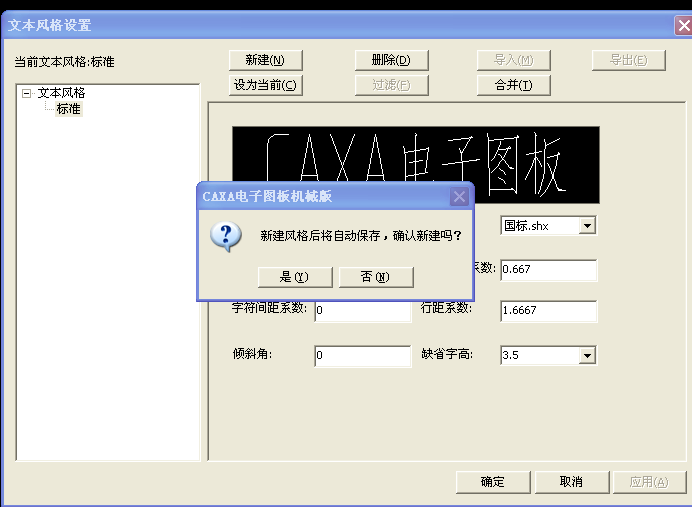Click the 0.667 width factor field
This screenshot has height=507, width=692.
point(549,270)
